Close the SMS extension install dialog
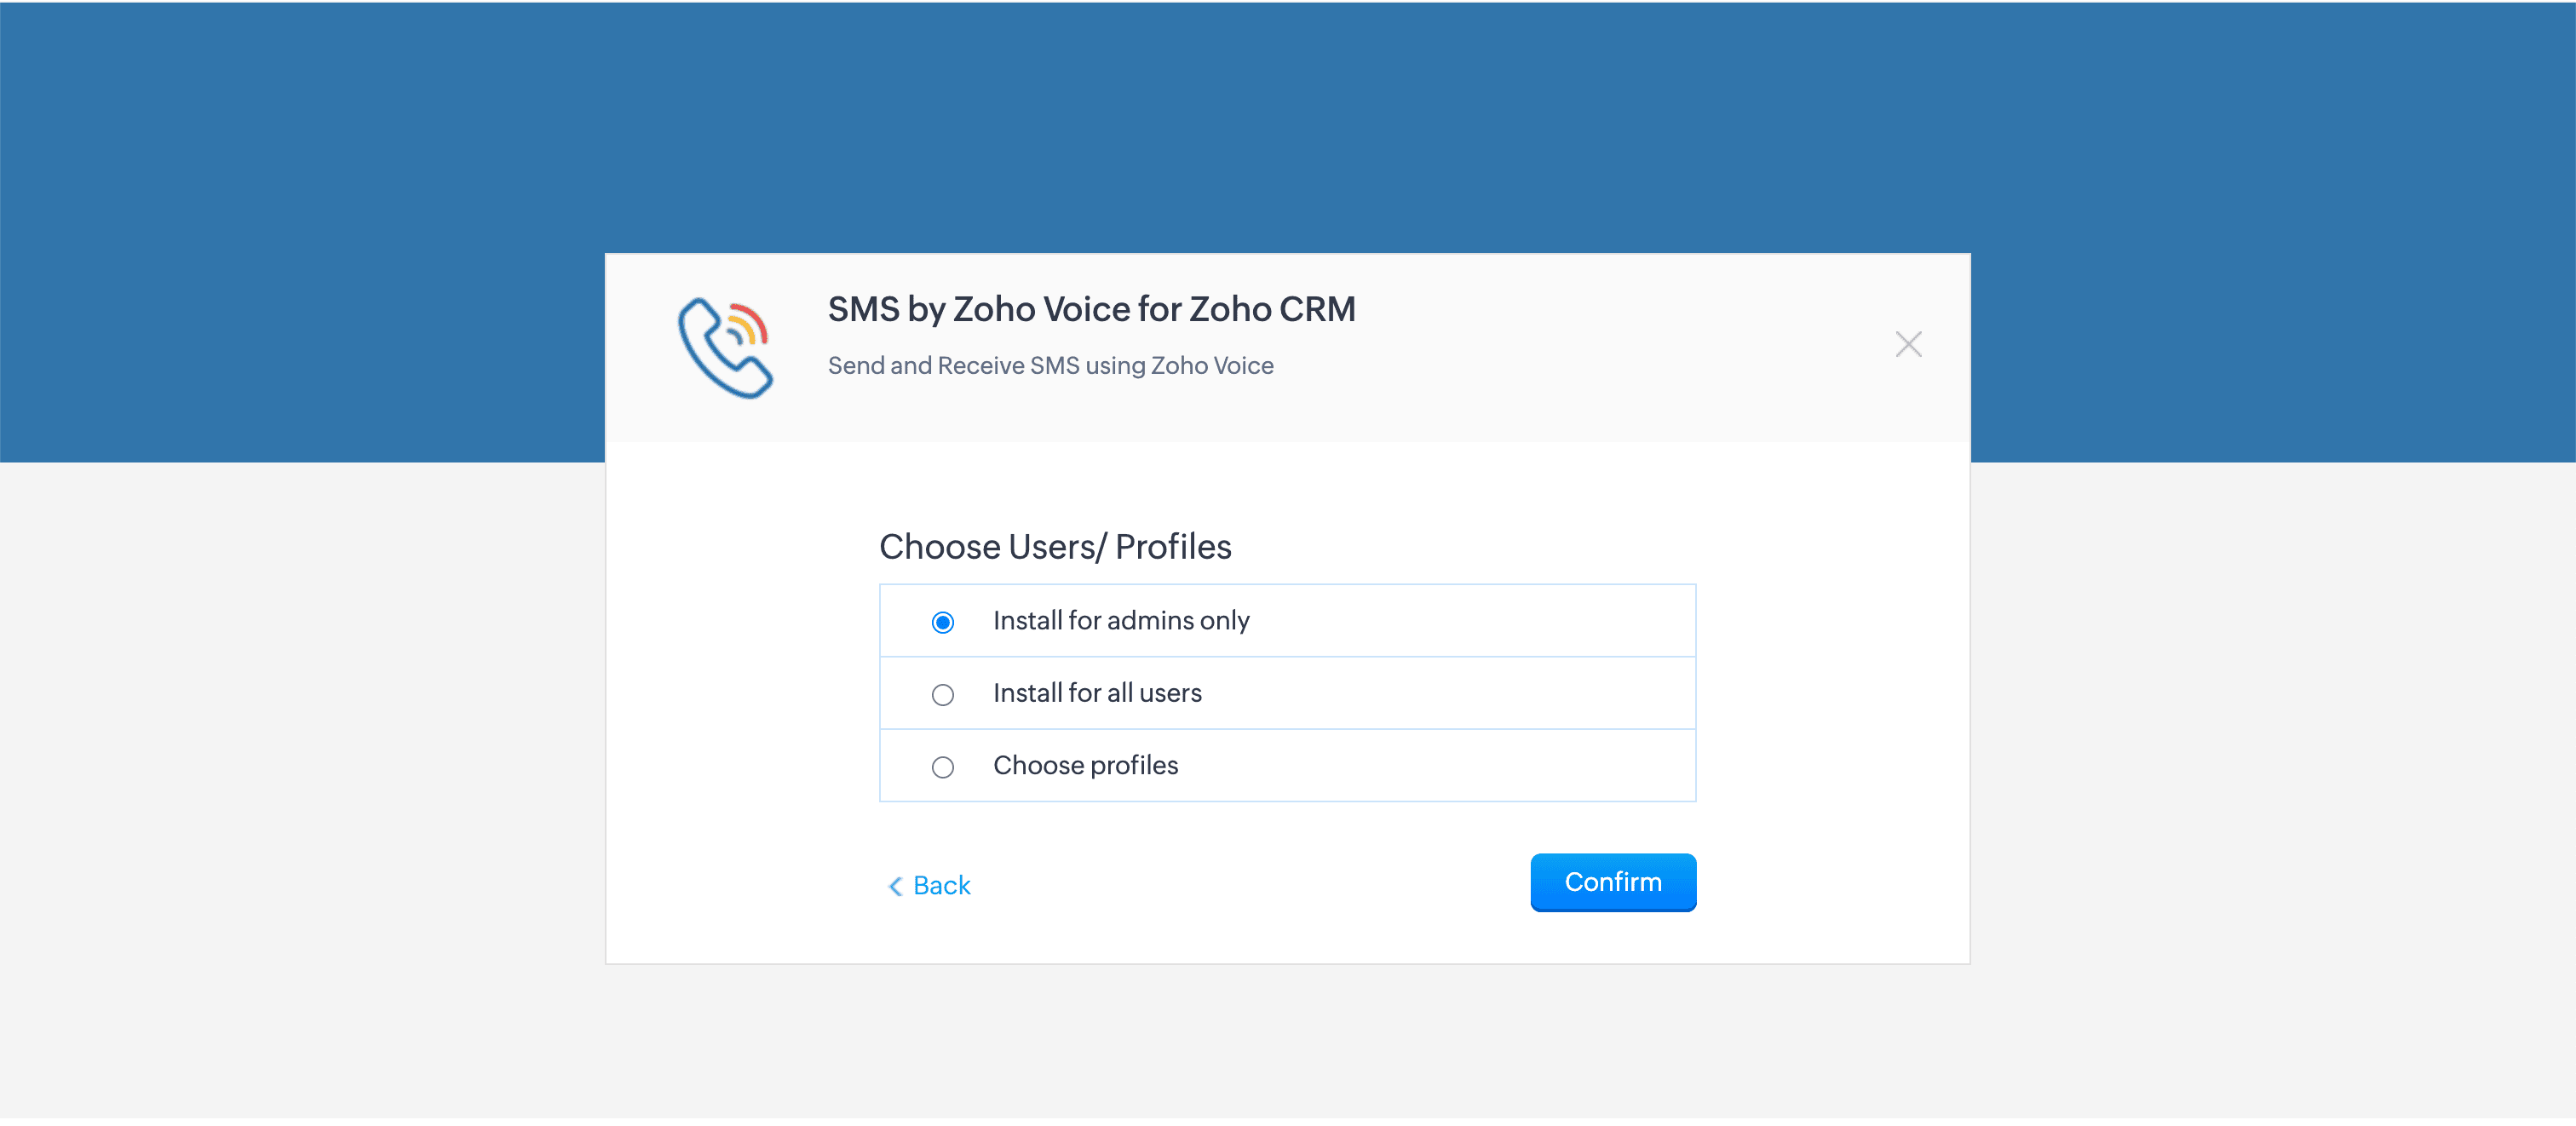 click(1907, 344)
